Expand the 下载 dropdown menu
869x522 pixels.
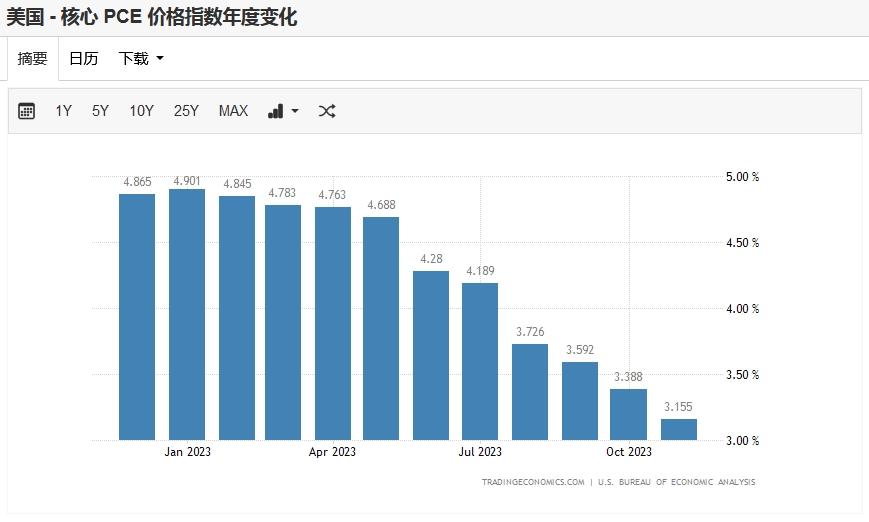tap(141, 58)
